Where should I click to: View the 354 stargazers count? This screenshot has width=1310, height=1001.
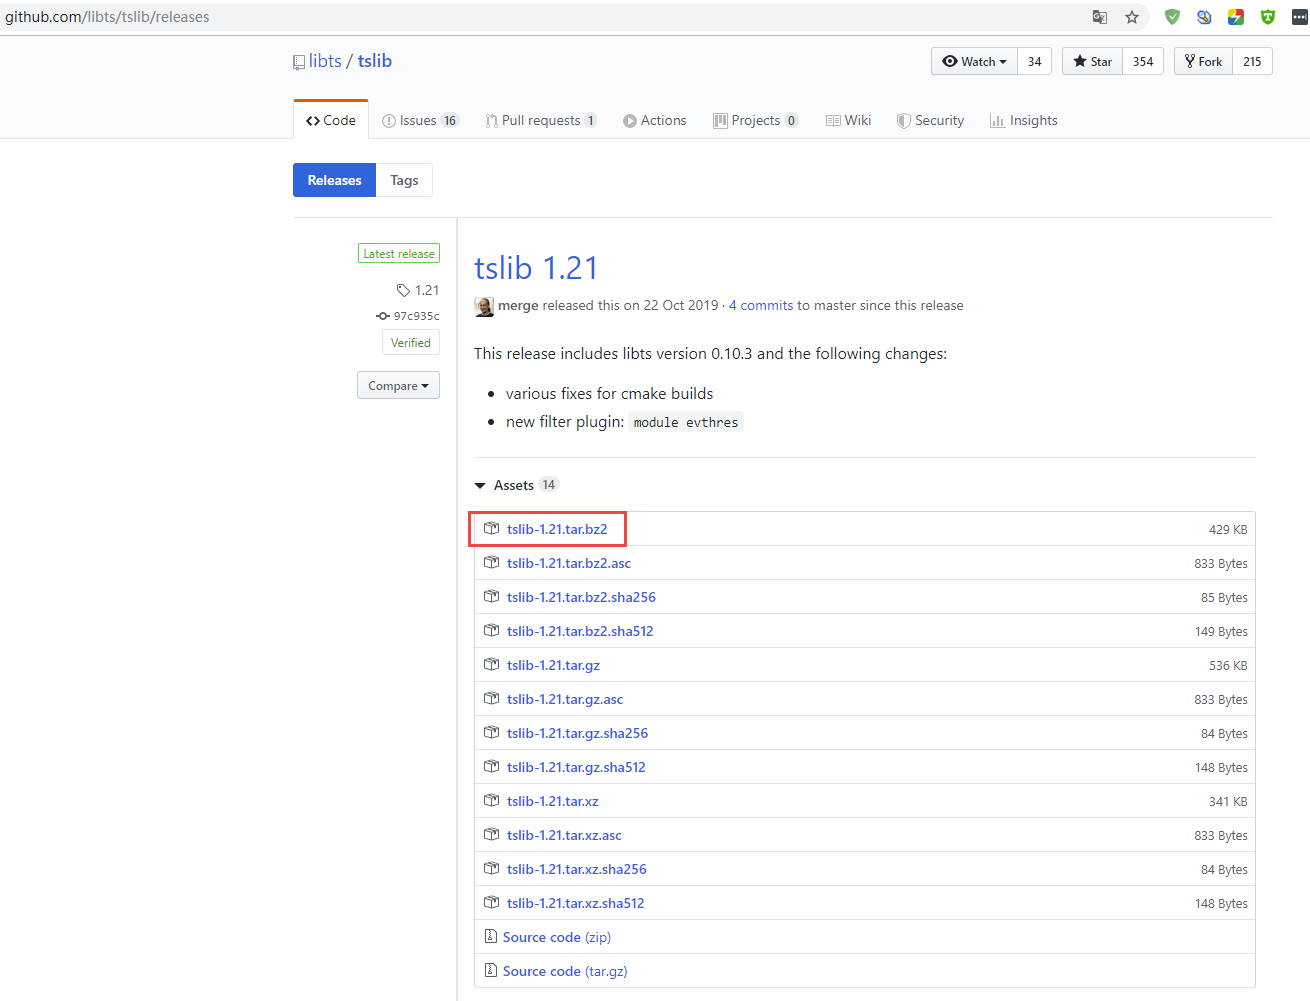pyautogui.click(x=1143, y=61)
